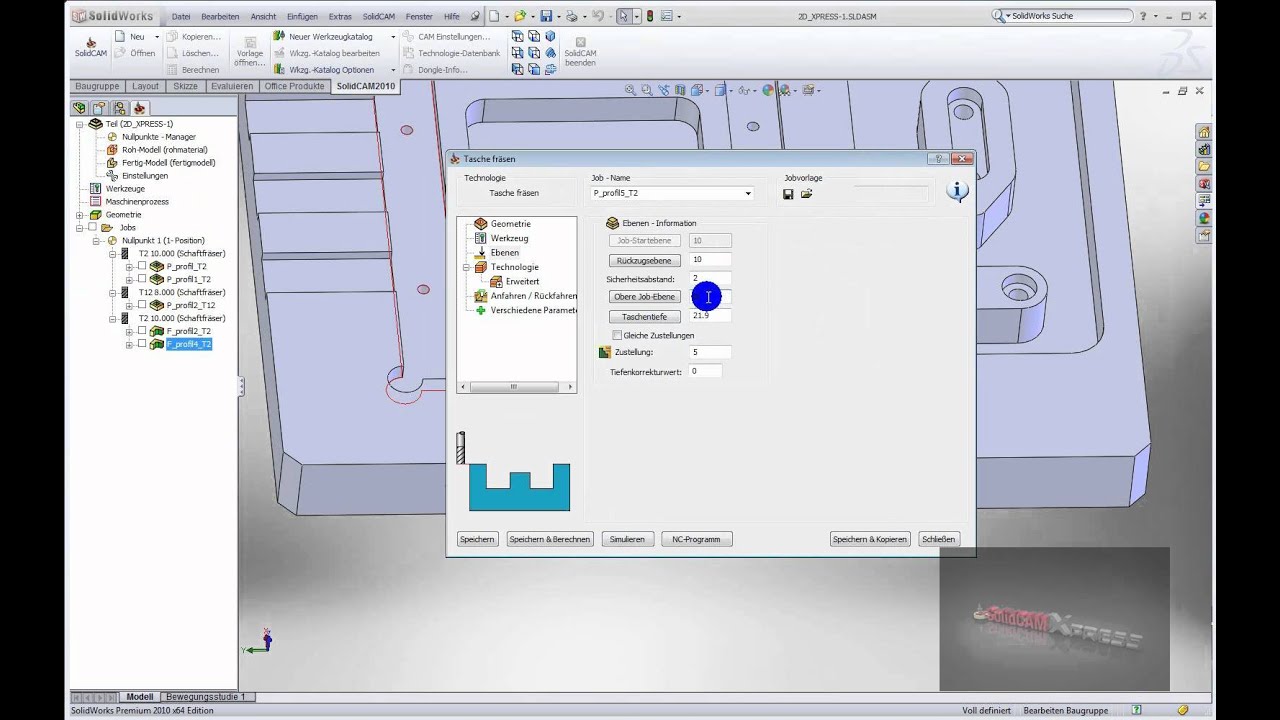Screen dimensions: 1280x720
Task: Expand the P_profil_T2 job node
Action: (x=129, y=266)
